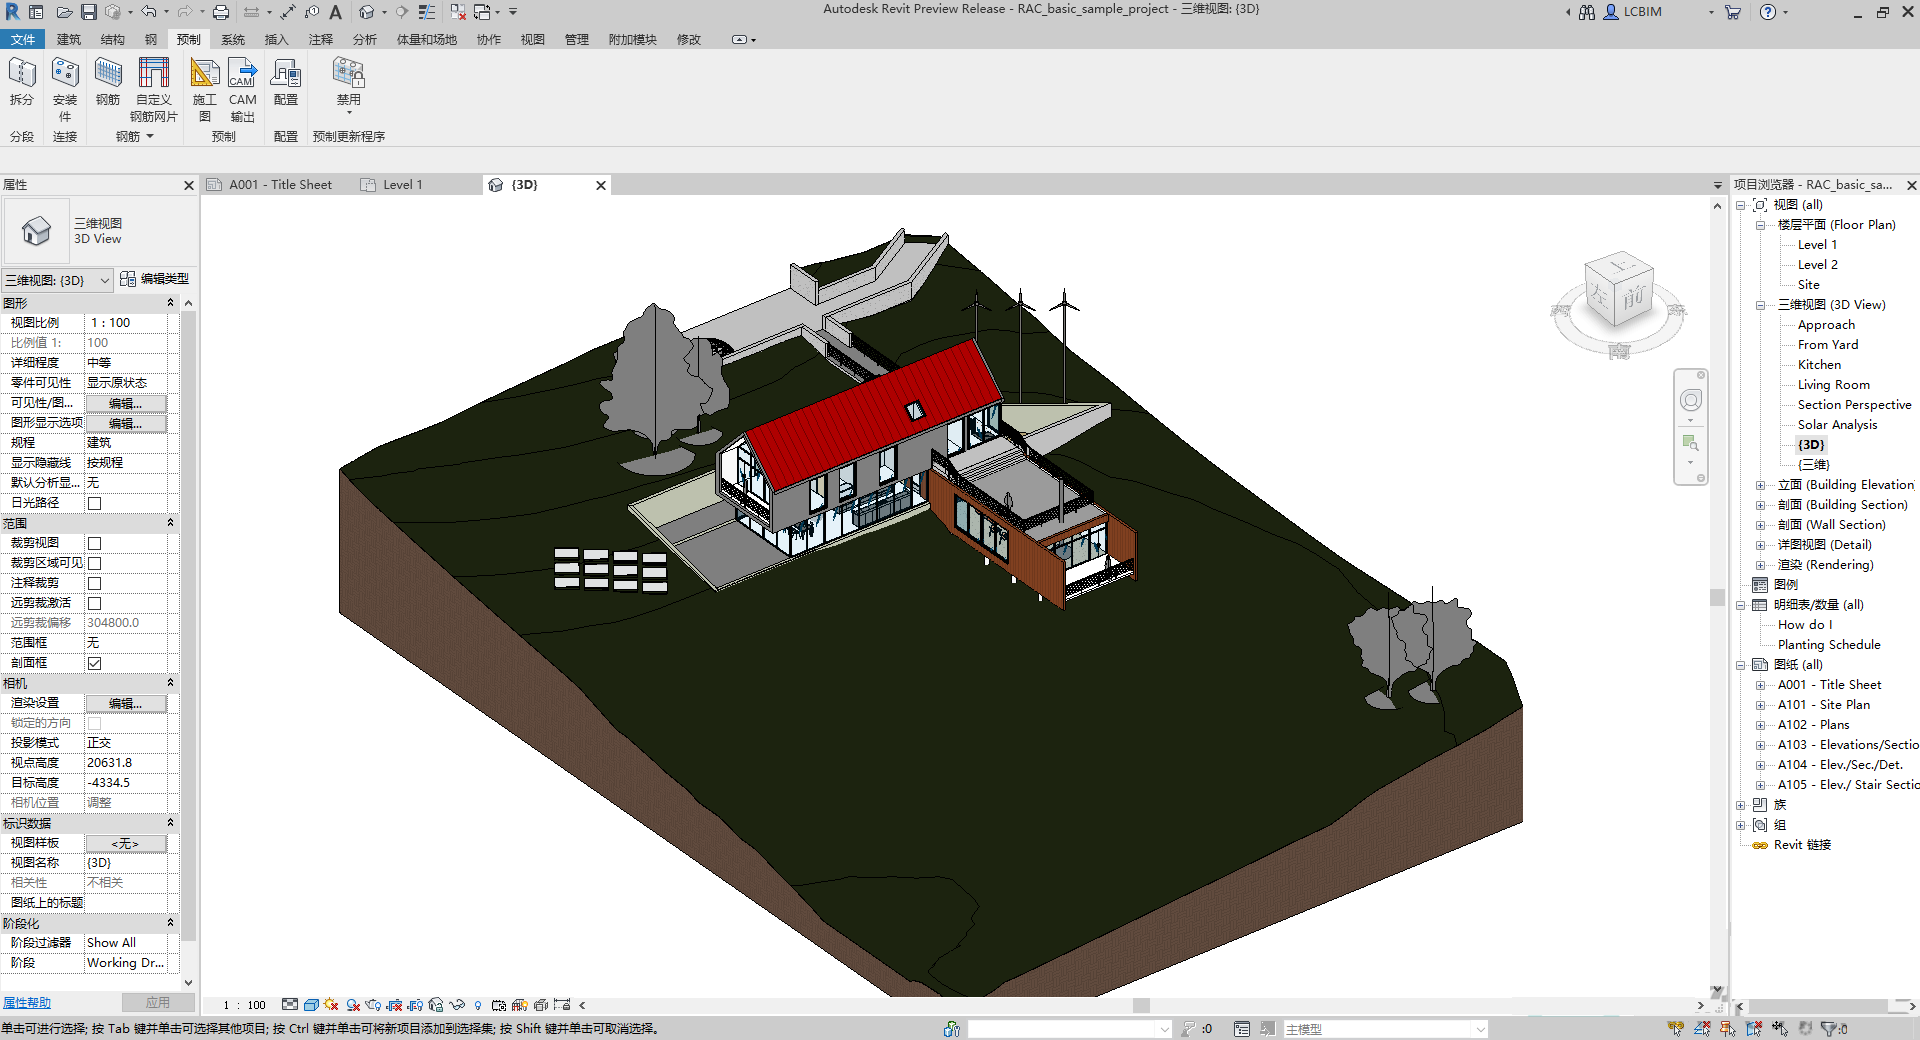The width and height of the screenshot is (1920, 1040).
Task: Switch to the 建筑 architecture ribbon tab
Action: (x=69, y=40)
